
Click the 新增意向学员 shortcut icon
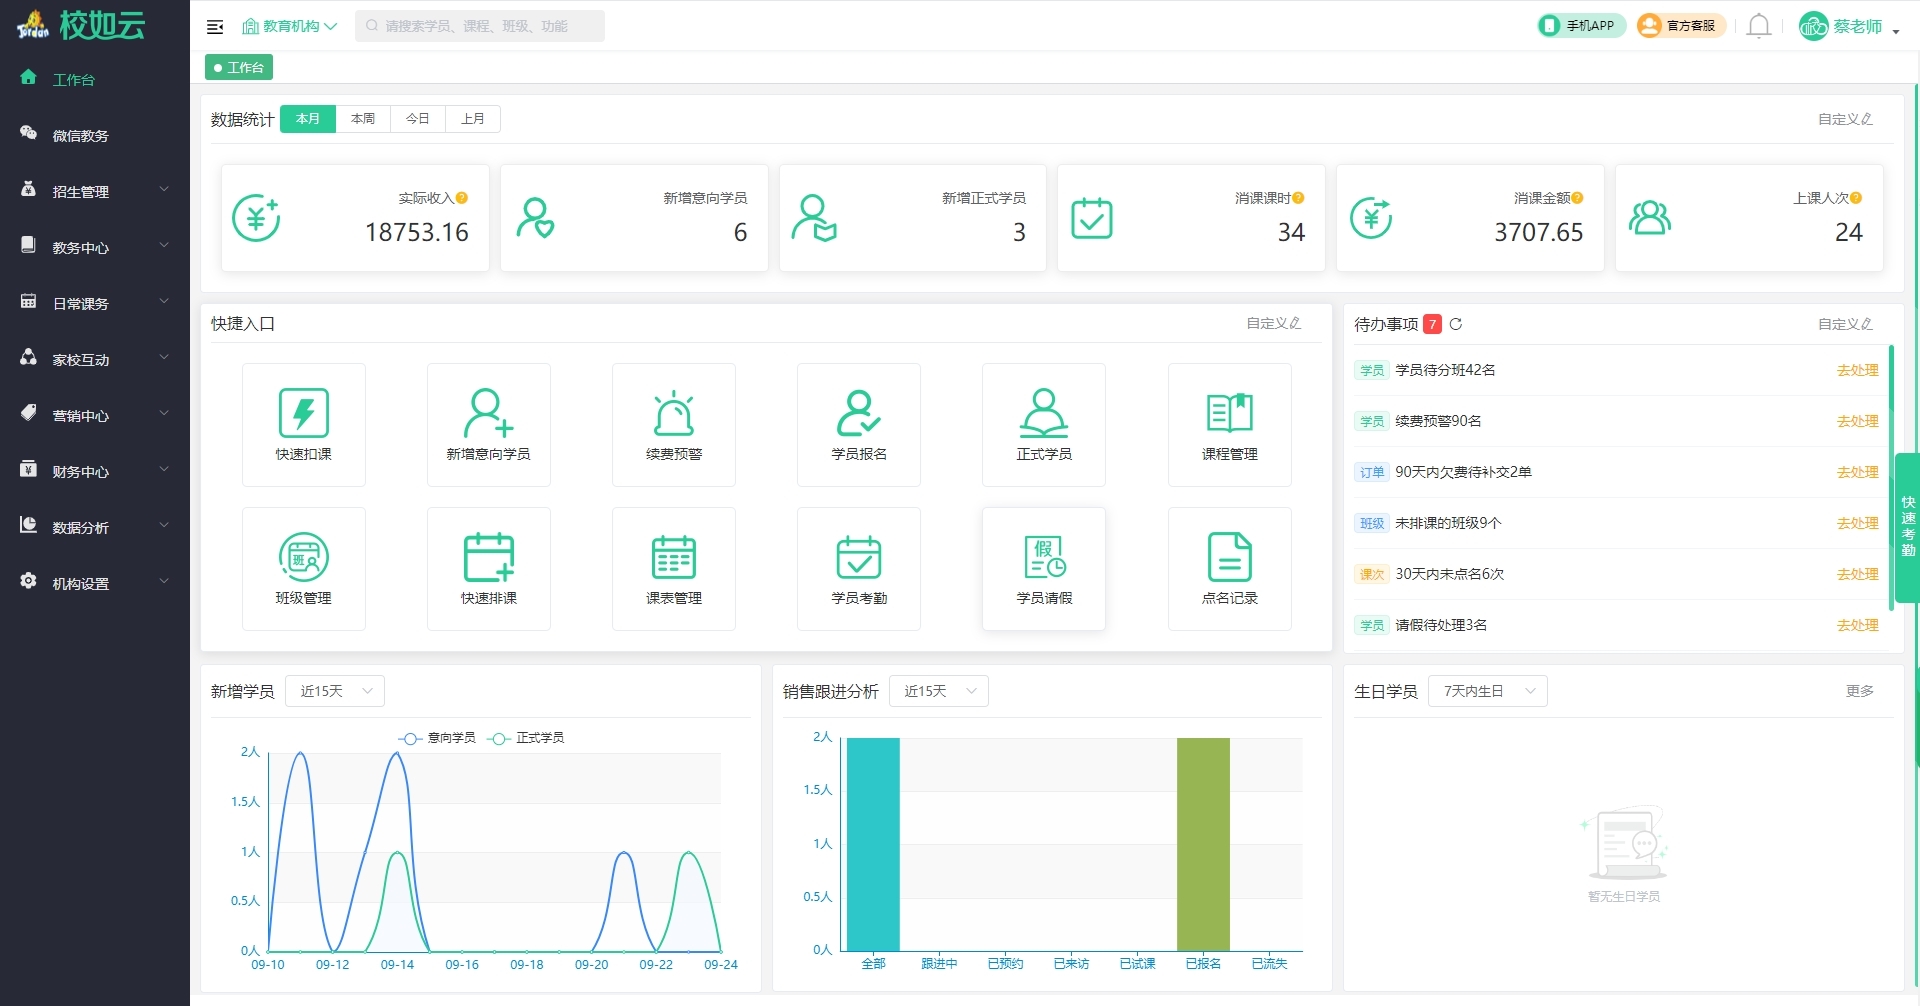coord(488,414)
